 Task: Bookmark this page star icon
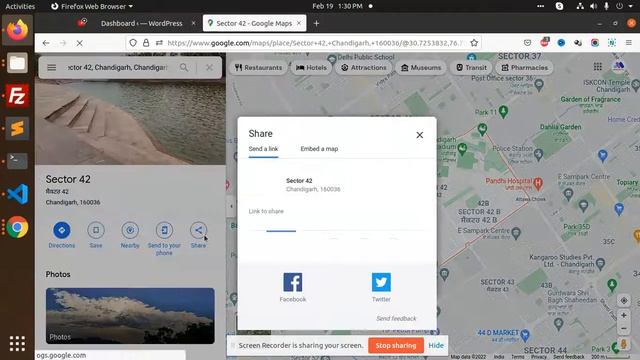tap(474, 43)
